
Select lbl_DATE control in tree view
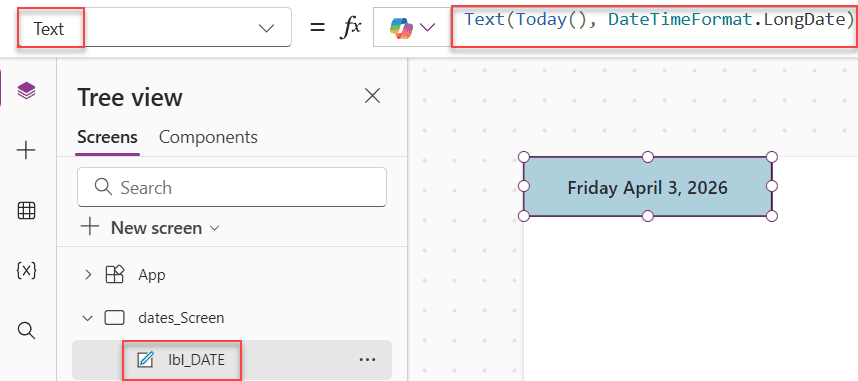point(196,360)
